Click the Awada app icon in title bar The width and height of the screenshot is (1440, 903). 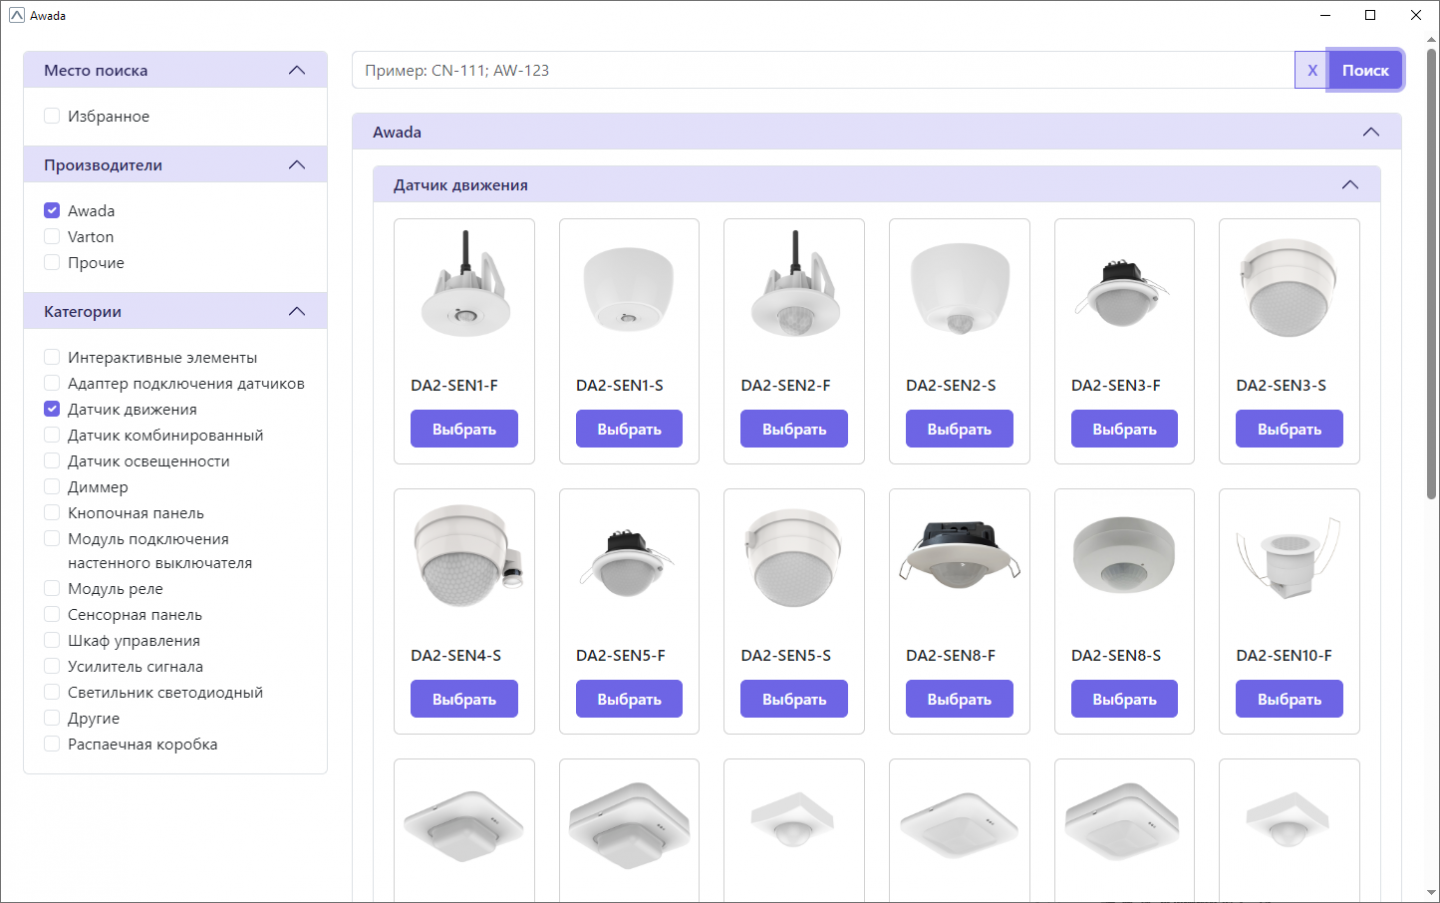click(16, 15)
